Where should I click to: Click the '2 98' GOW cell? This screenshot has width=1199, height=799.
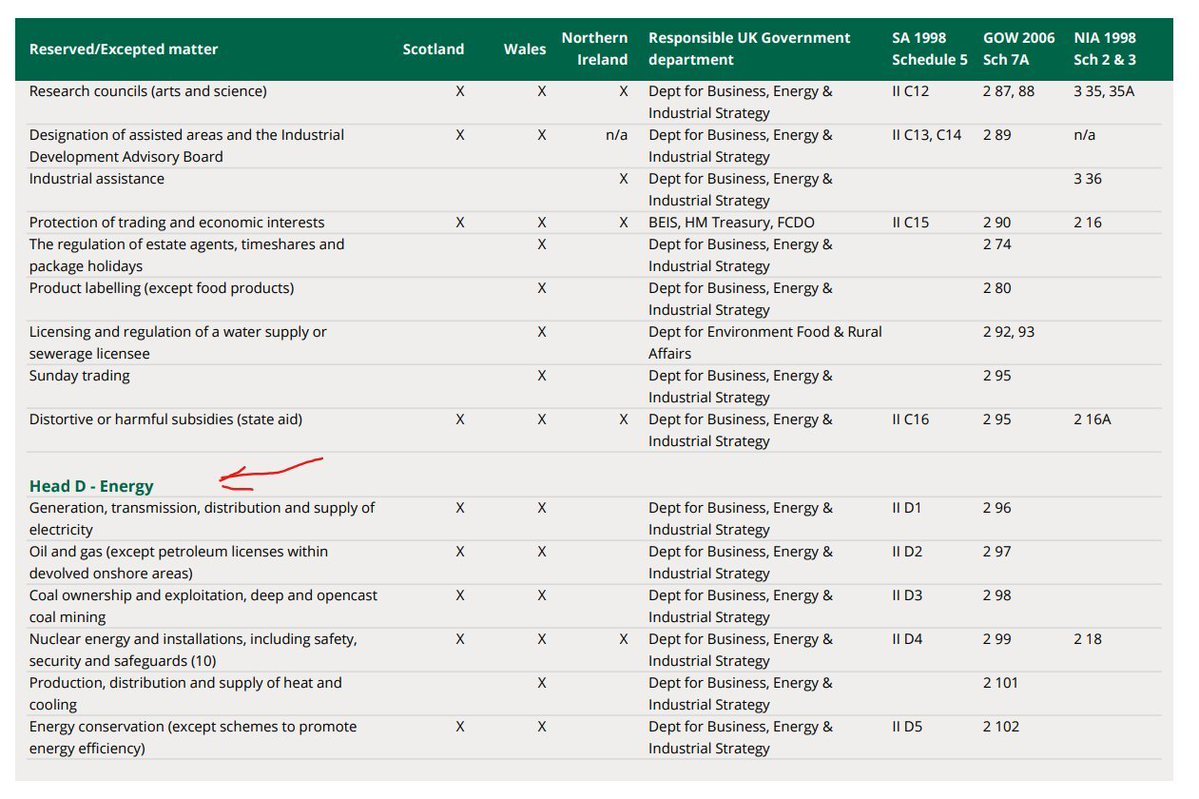point(996,595)
